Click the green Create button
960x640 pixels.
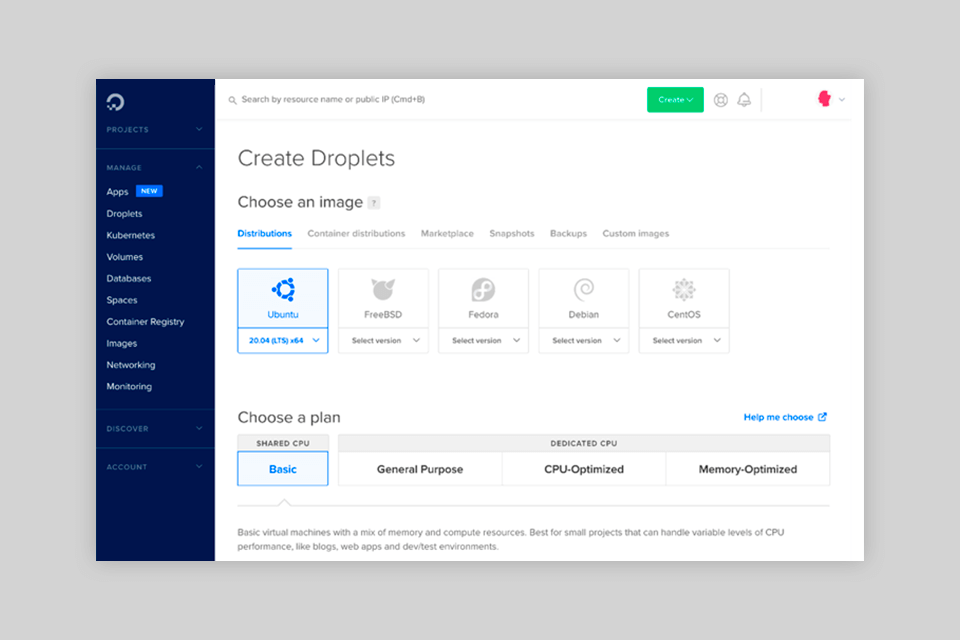click(675, 100)
